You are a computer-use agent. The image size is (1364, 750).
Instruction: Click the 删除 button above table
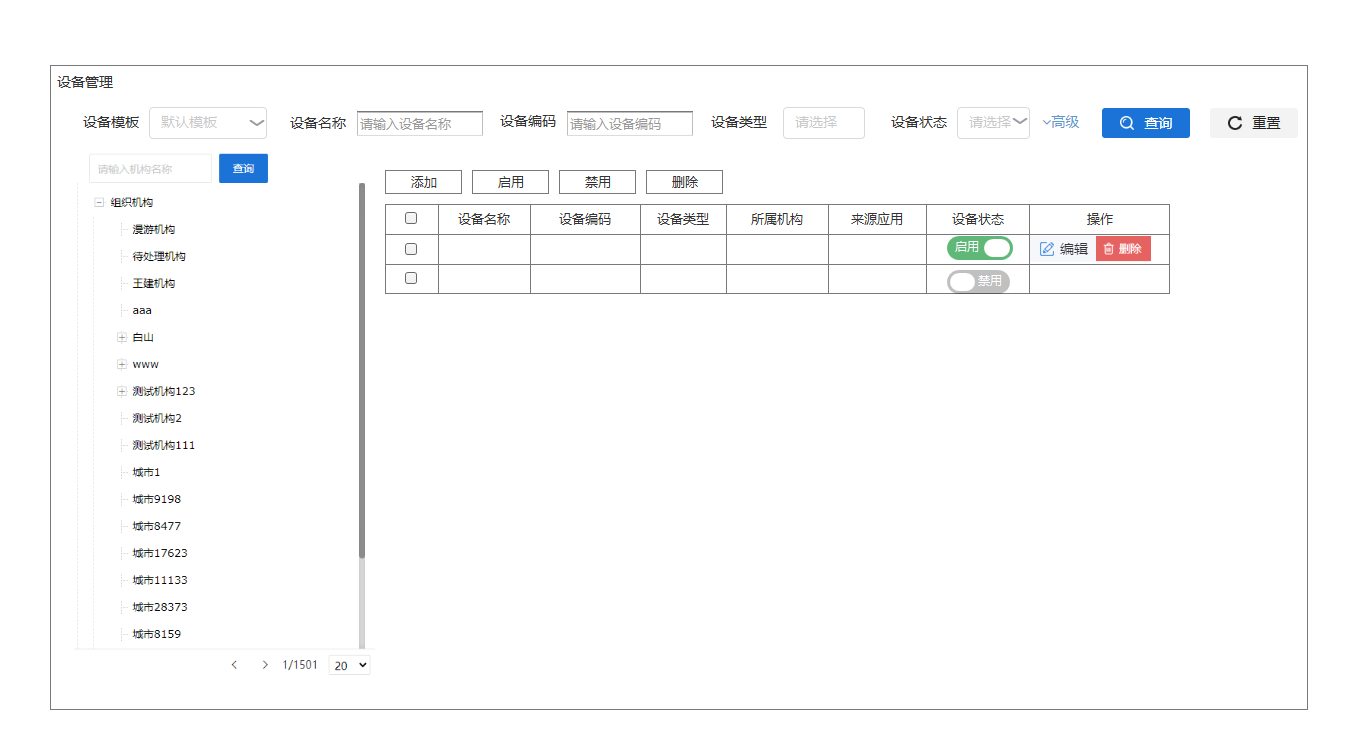[x=685, y=182]
